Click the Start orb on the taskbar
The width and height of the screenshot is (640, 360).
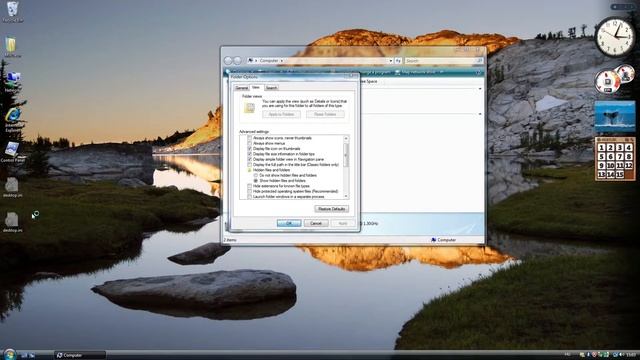point(9,354)
